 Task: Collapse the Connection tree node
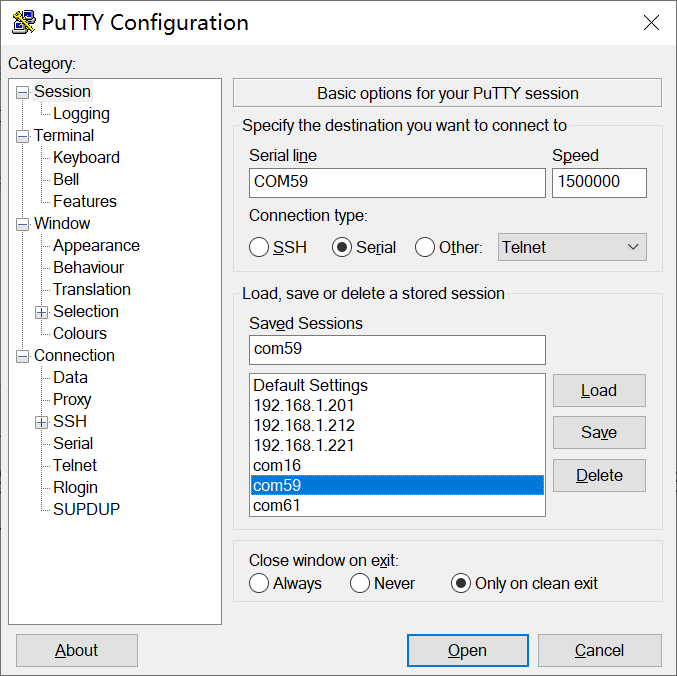click(22, 357)
